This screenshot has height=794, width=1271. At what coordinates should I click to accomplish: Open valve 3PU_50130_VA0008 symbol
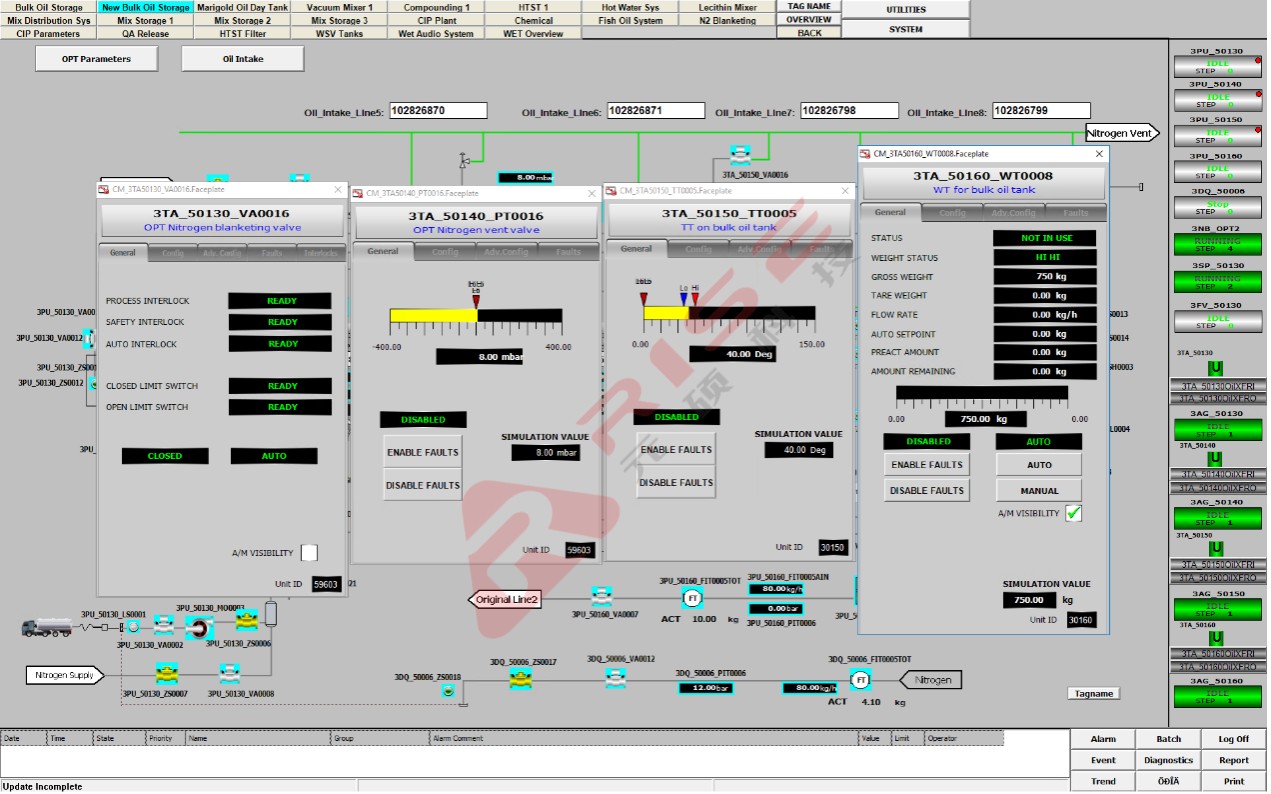coord(229,674)
